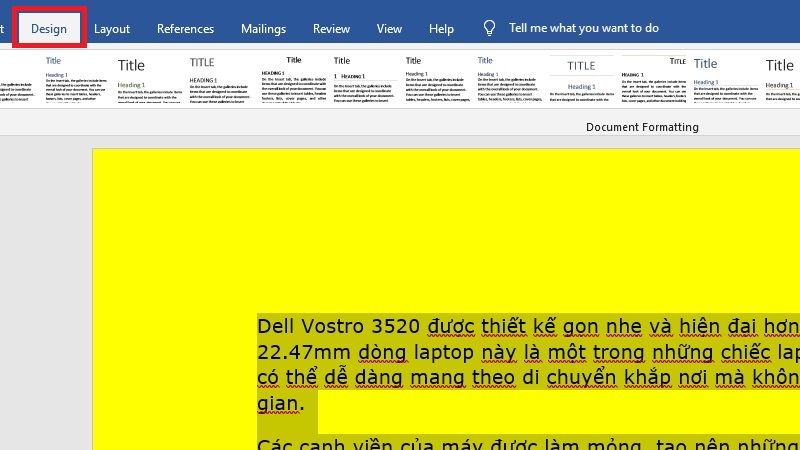Click on the text 'Dell Vostro 3520'
The width and height of the screenshot is (800, 450).
pyautogui.click(x=340, y=326)
